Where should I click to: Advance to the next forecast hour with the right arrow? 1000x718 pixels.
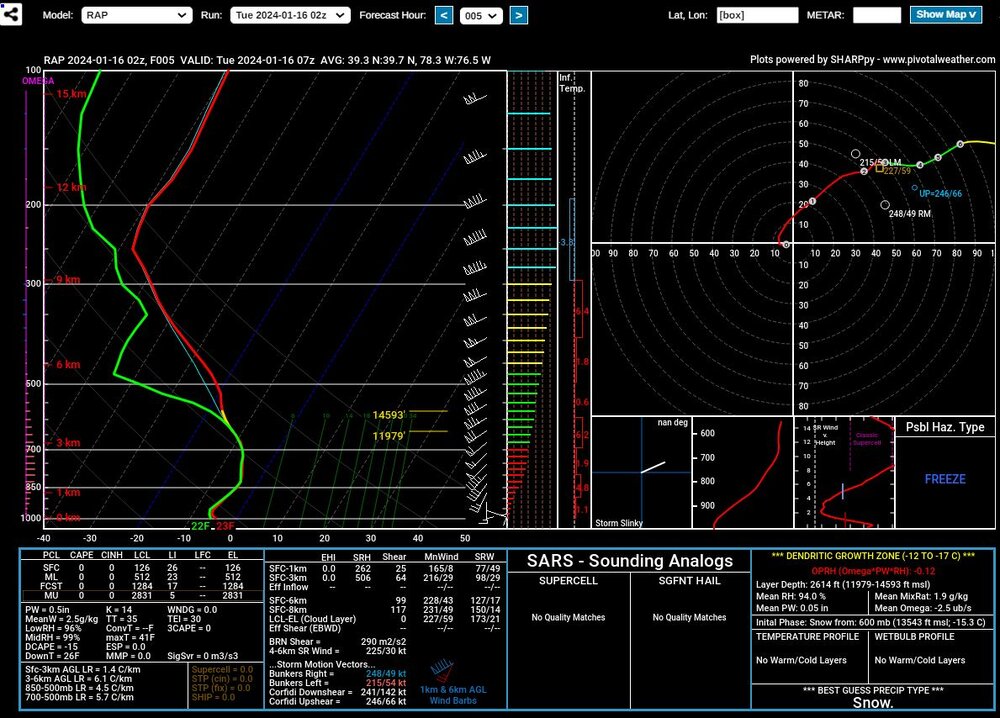coord(518,15)
